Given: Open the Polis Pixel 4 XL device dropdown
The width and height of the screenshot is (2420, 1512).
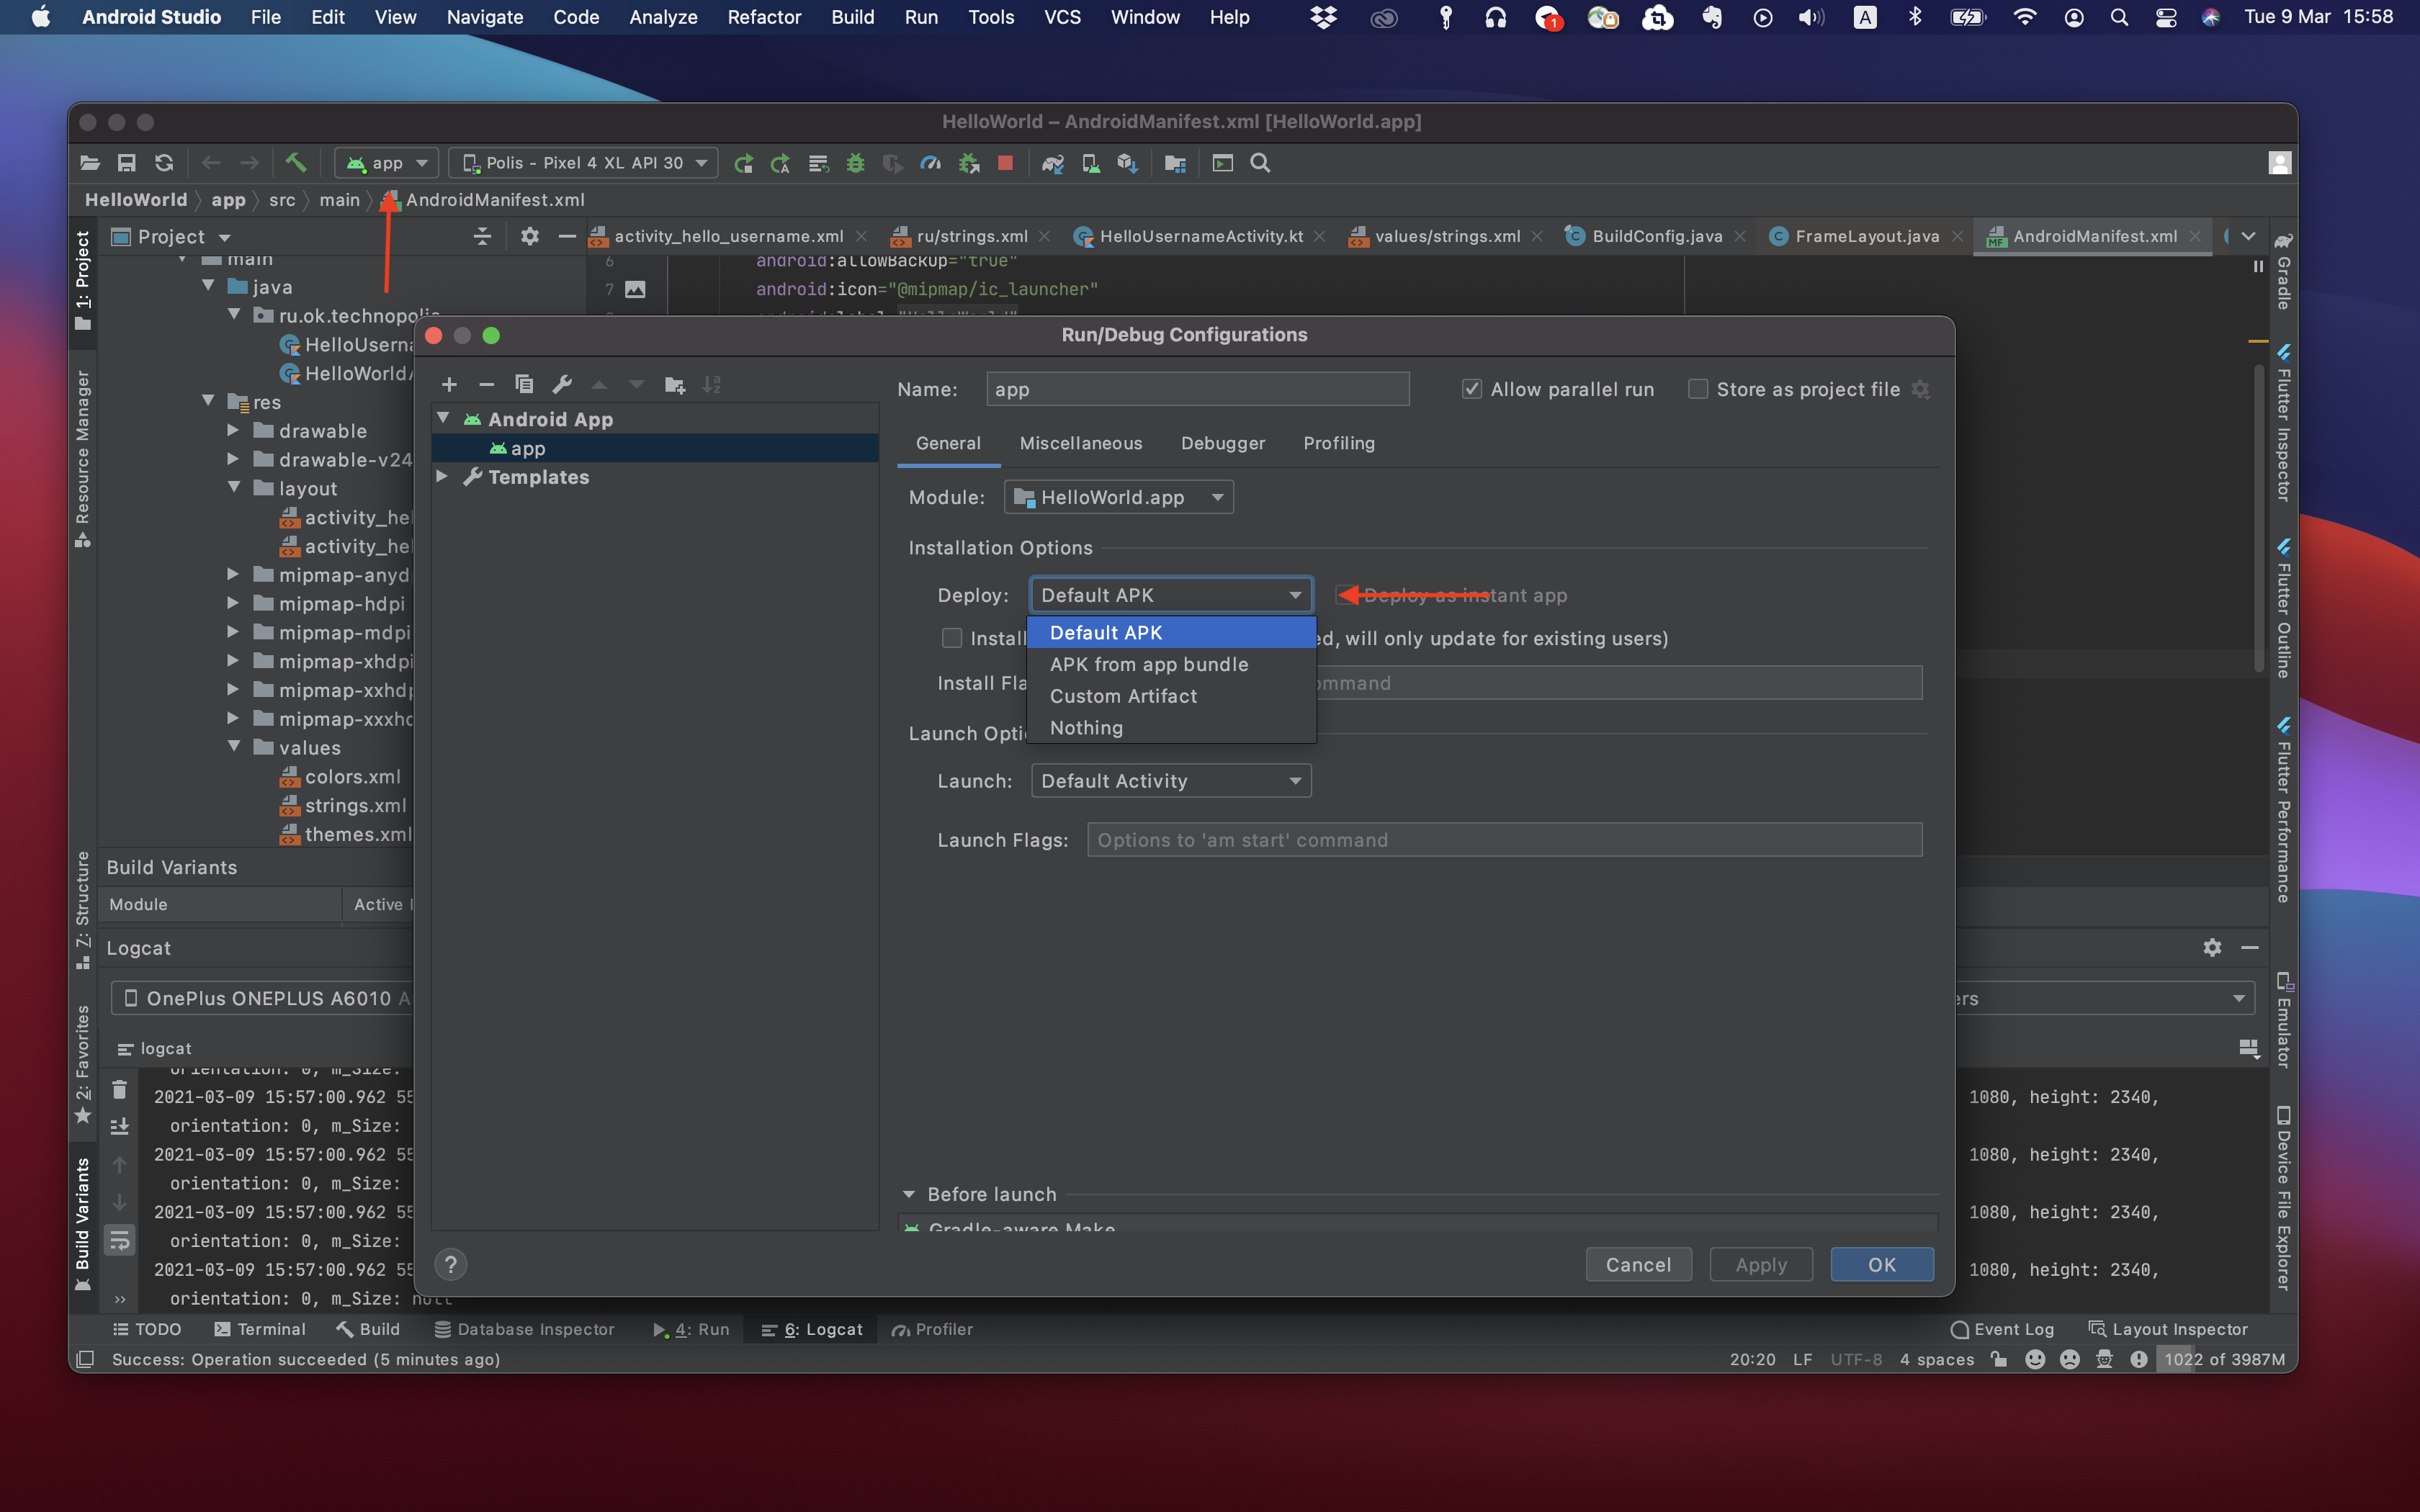Looking at the screenshot, I should pos(584,163).
